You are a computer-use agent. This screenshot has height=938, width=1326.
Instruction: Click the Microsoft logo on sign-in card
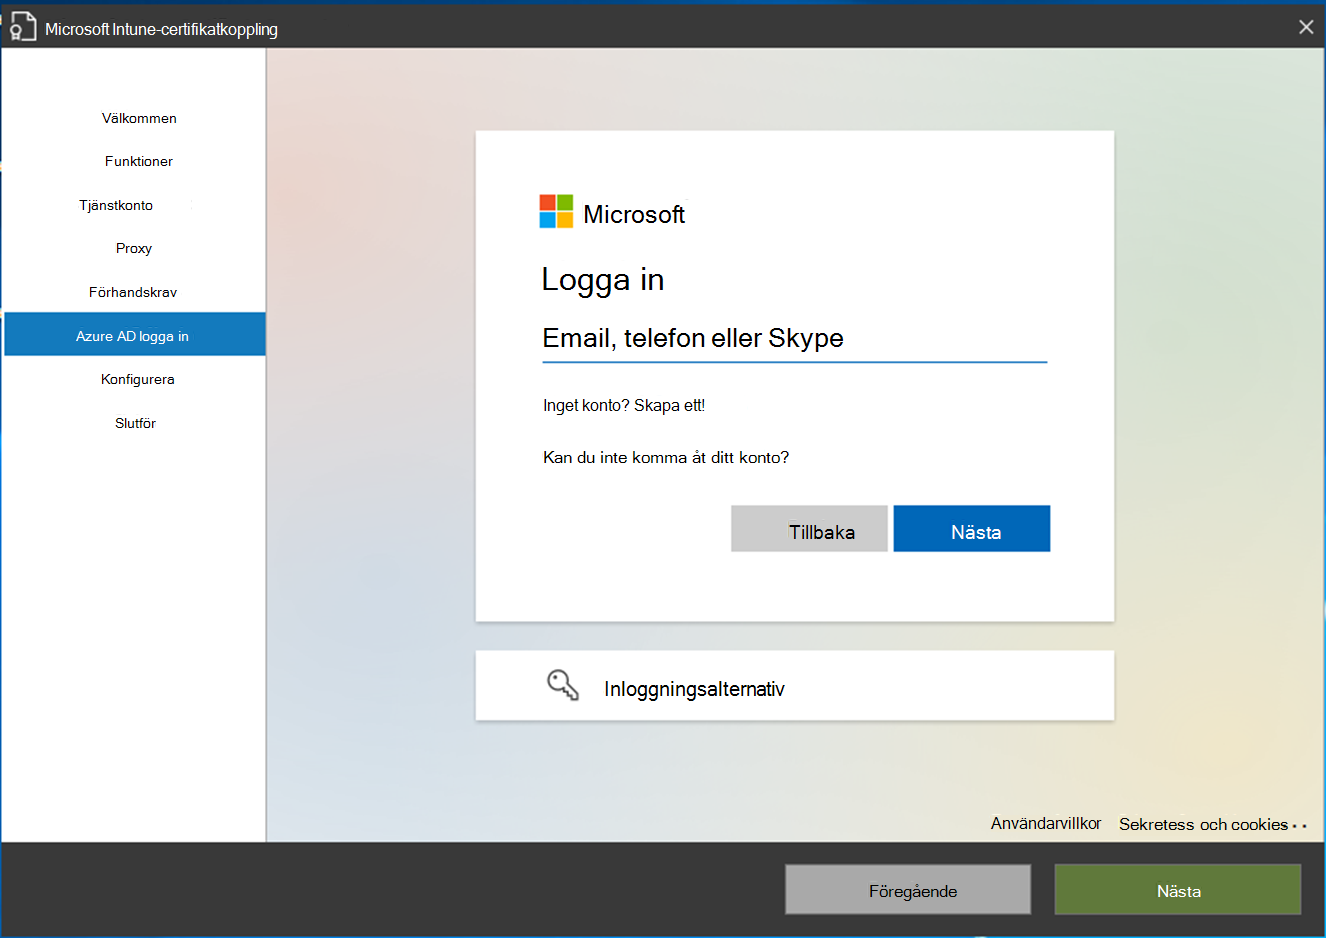tap(556, 212)
